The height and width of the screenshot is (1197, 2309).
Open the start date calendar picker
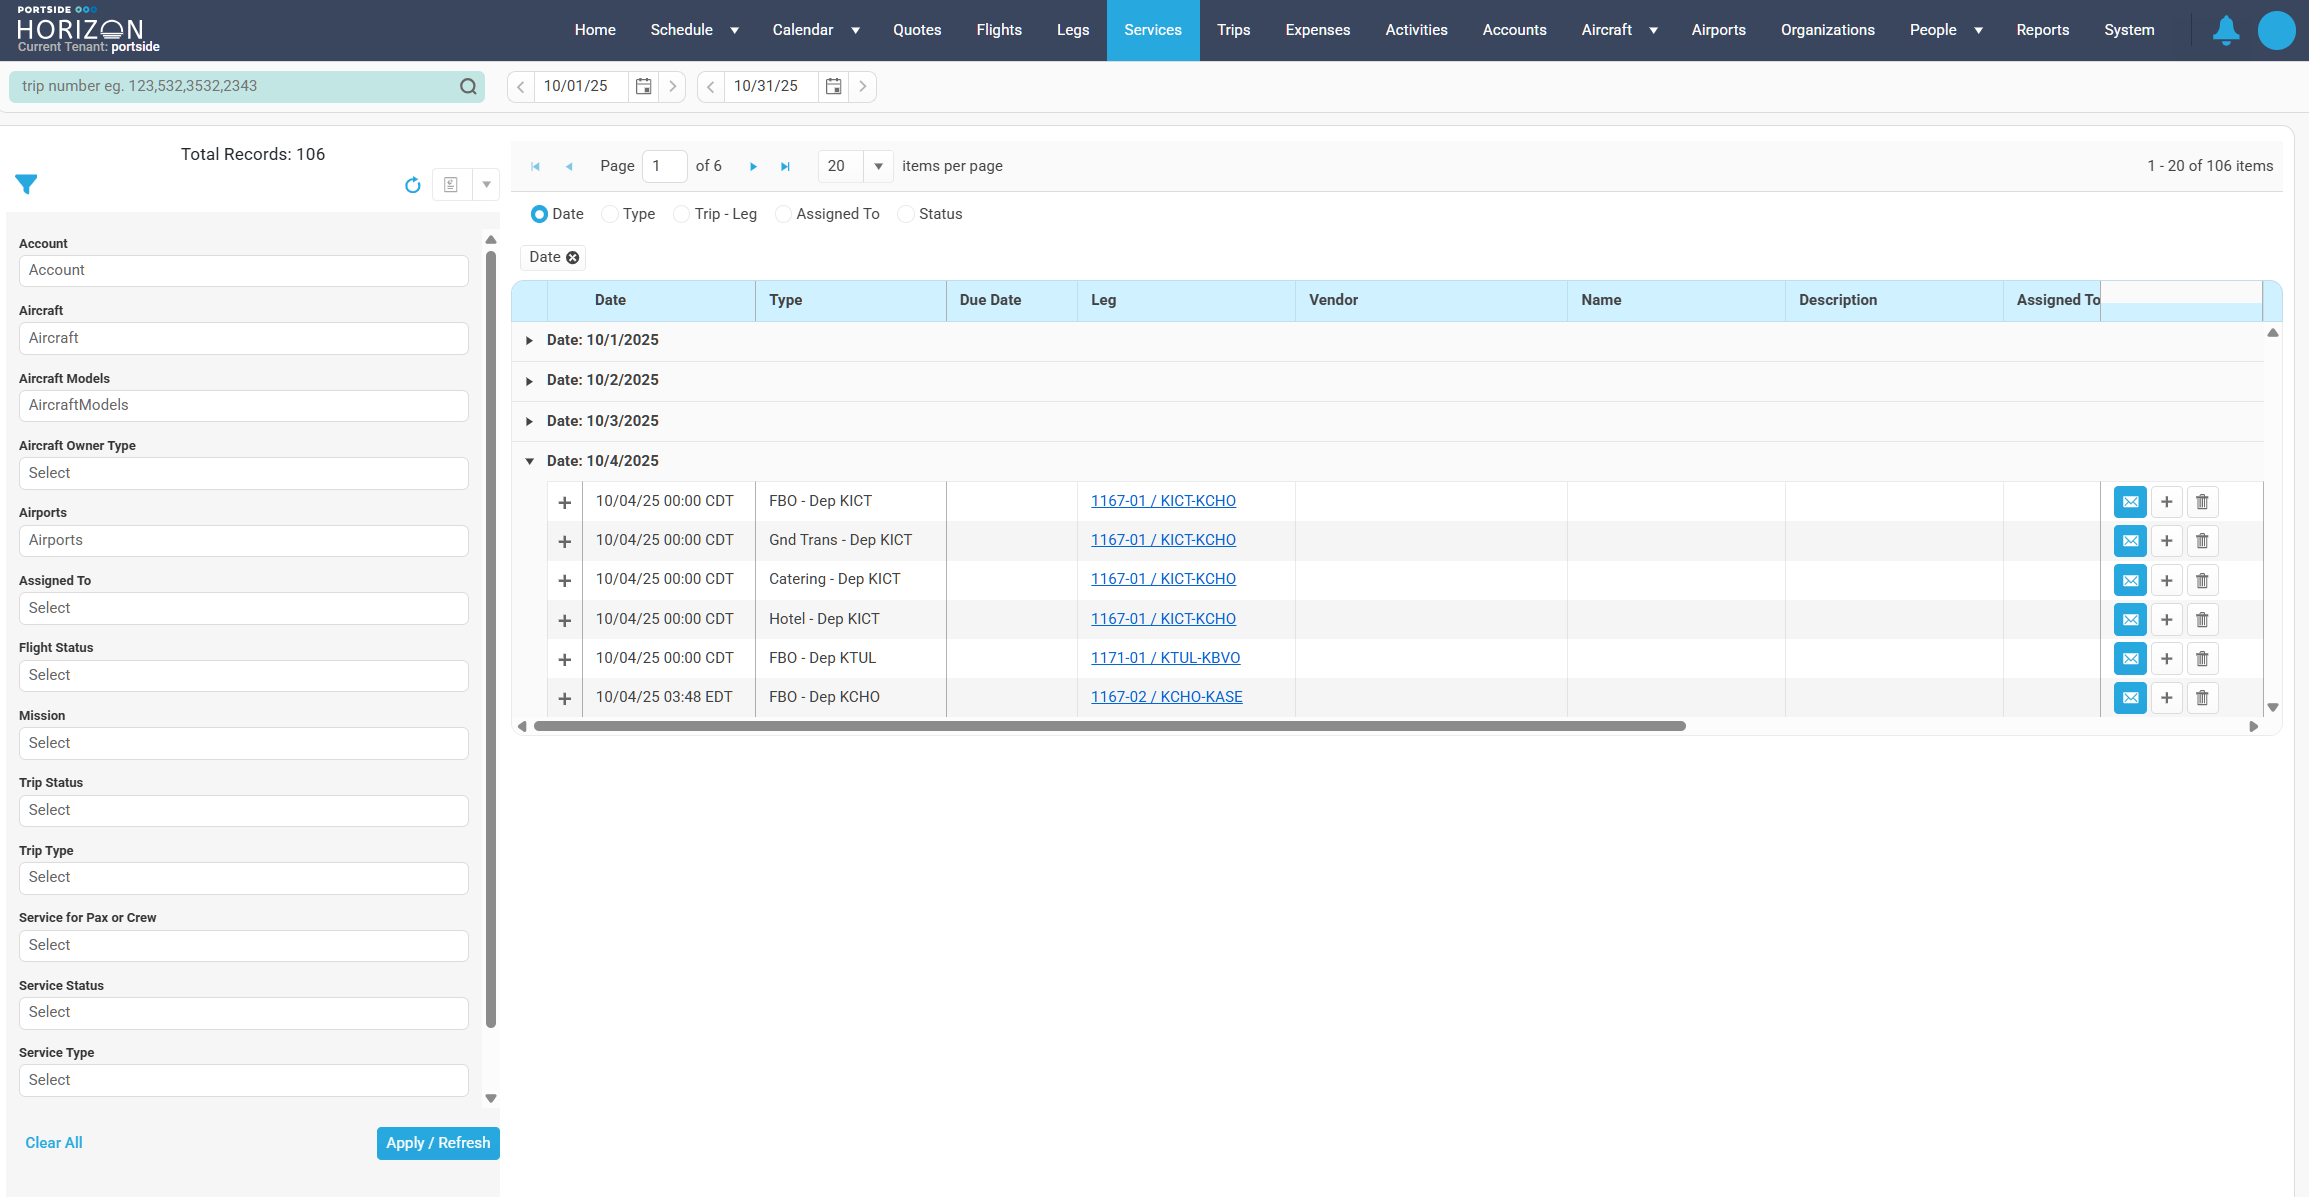644,87
